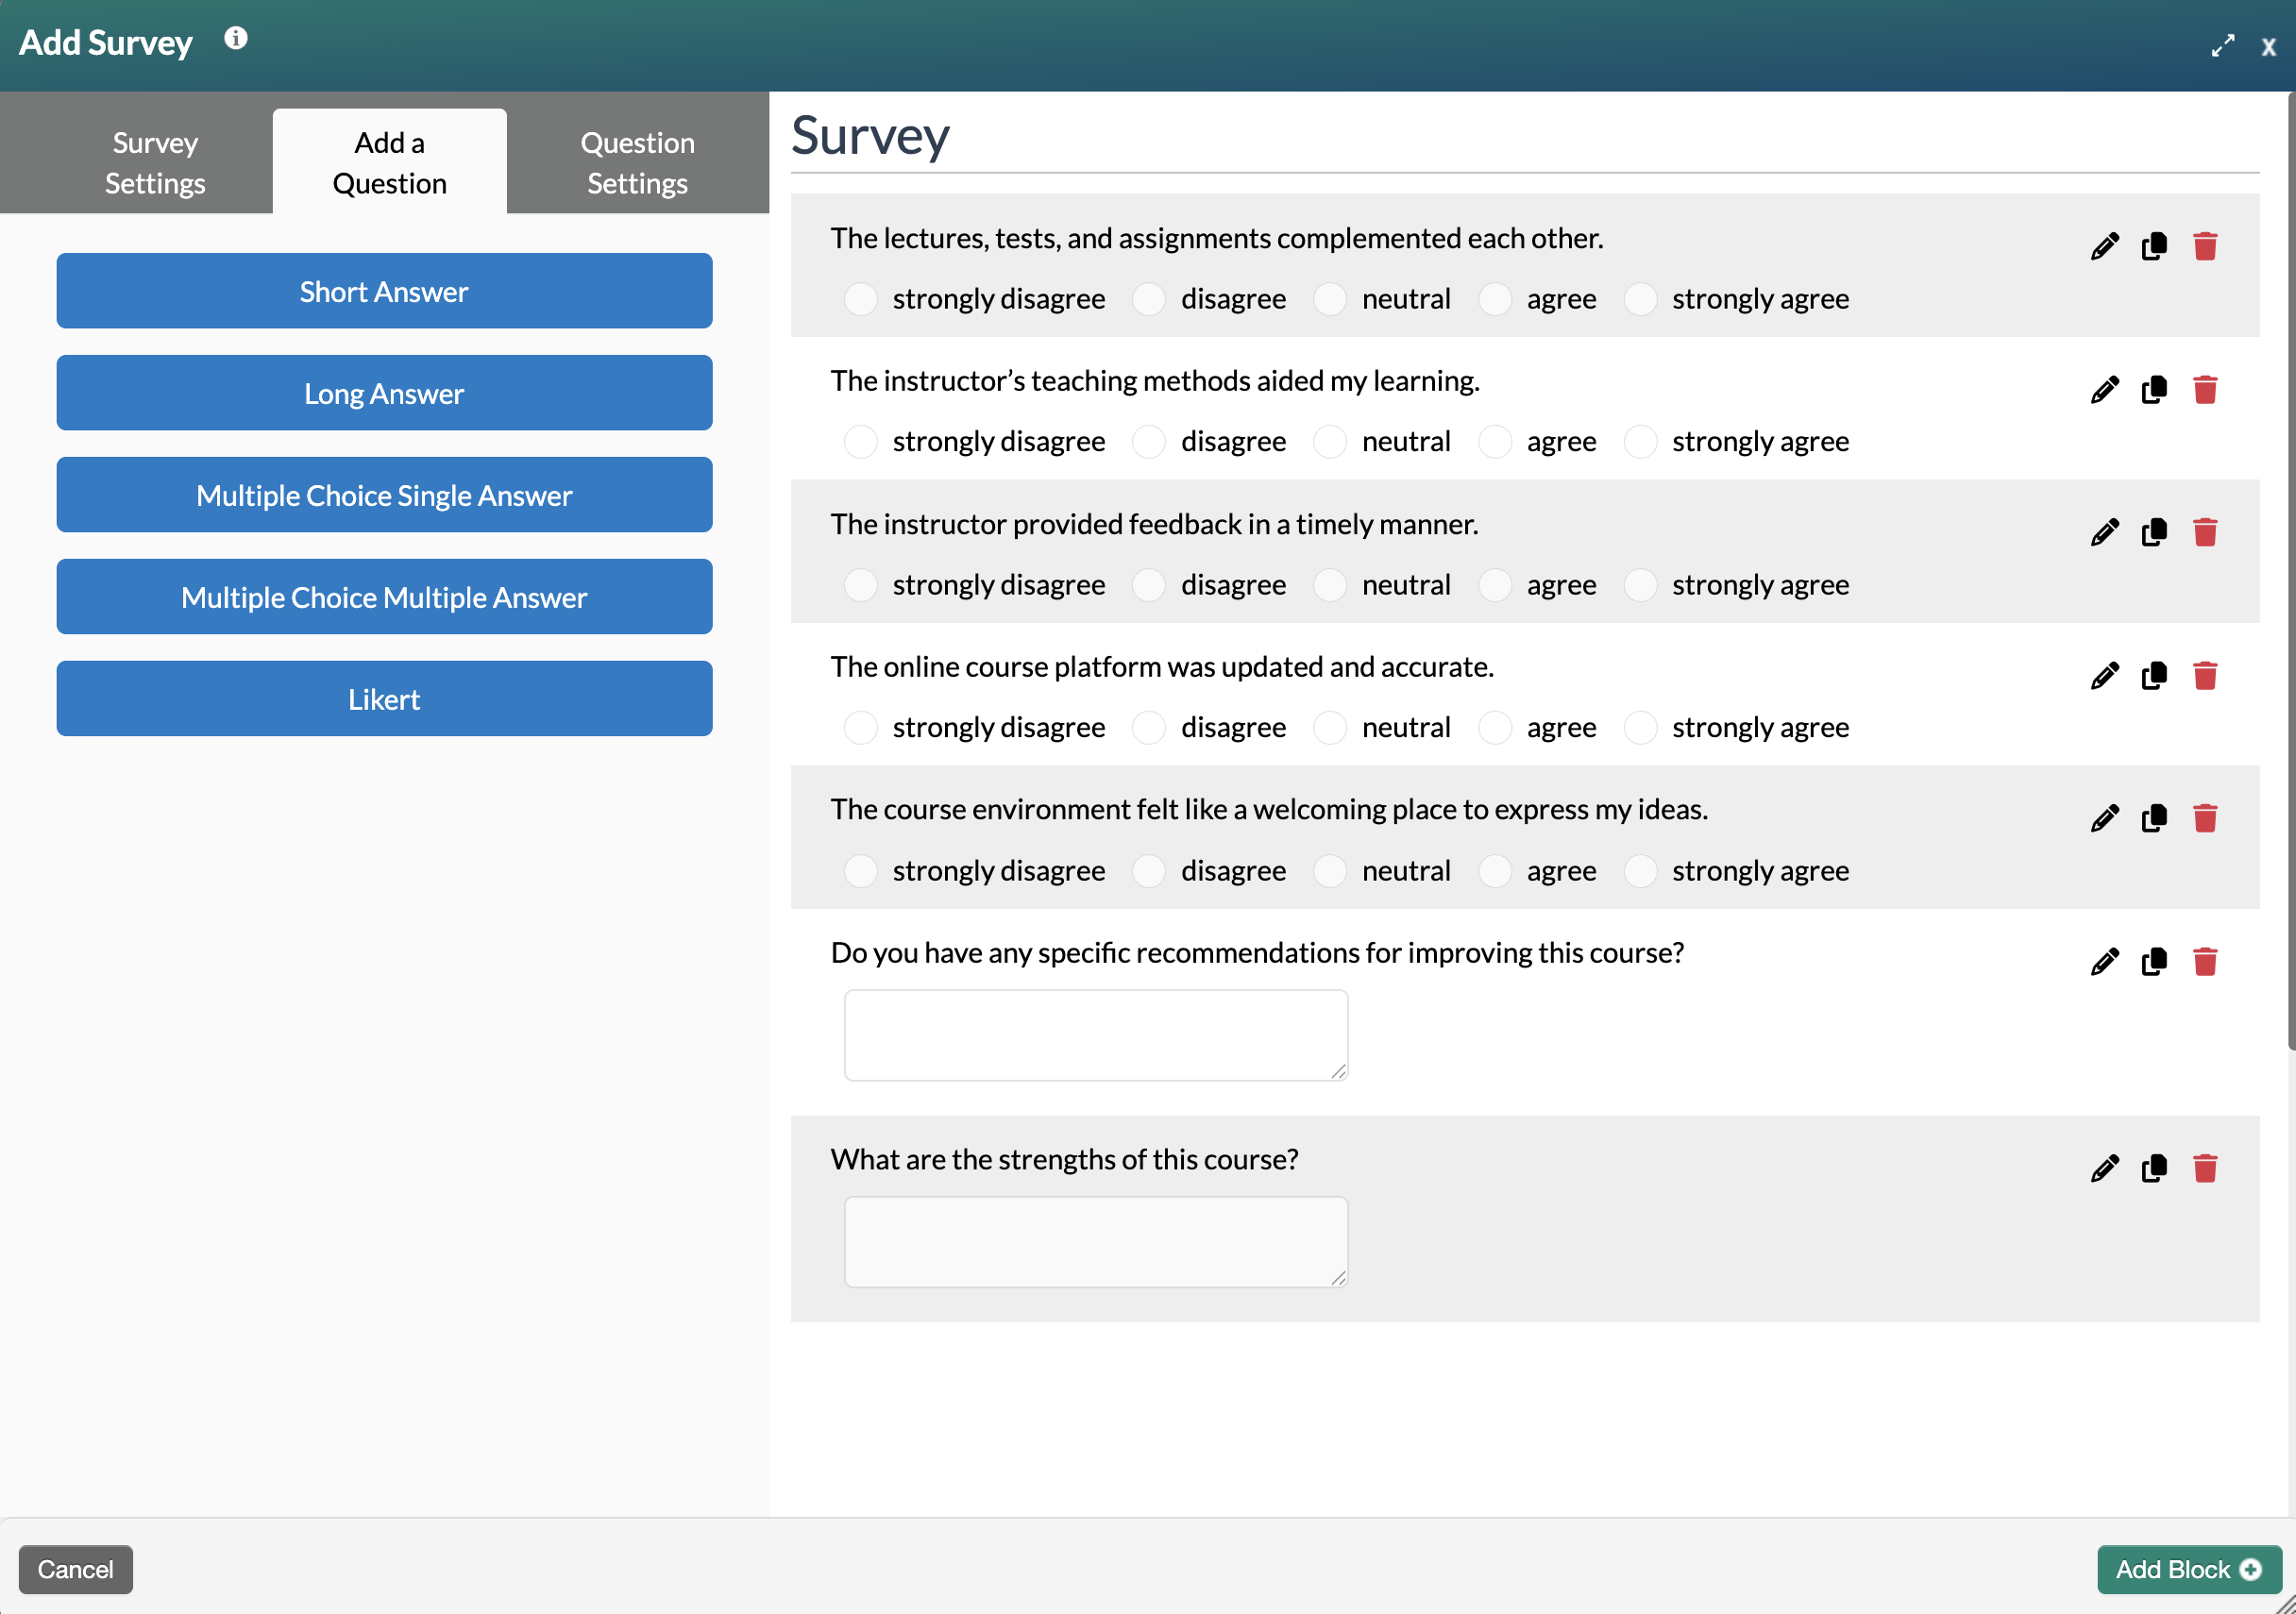The width and height of the screenshot is (2296, 1614).
Task: Add a Short Answer question
Action: click(x=384, y=291)
